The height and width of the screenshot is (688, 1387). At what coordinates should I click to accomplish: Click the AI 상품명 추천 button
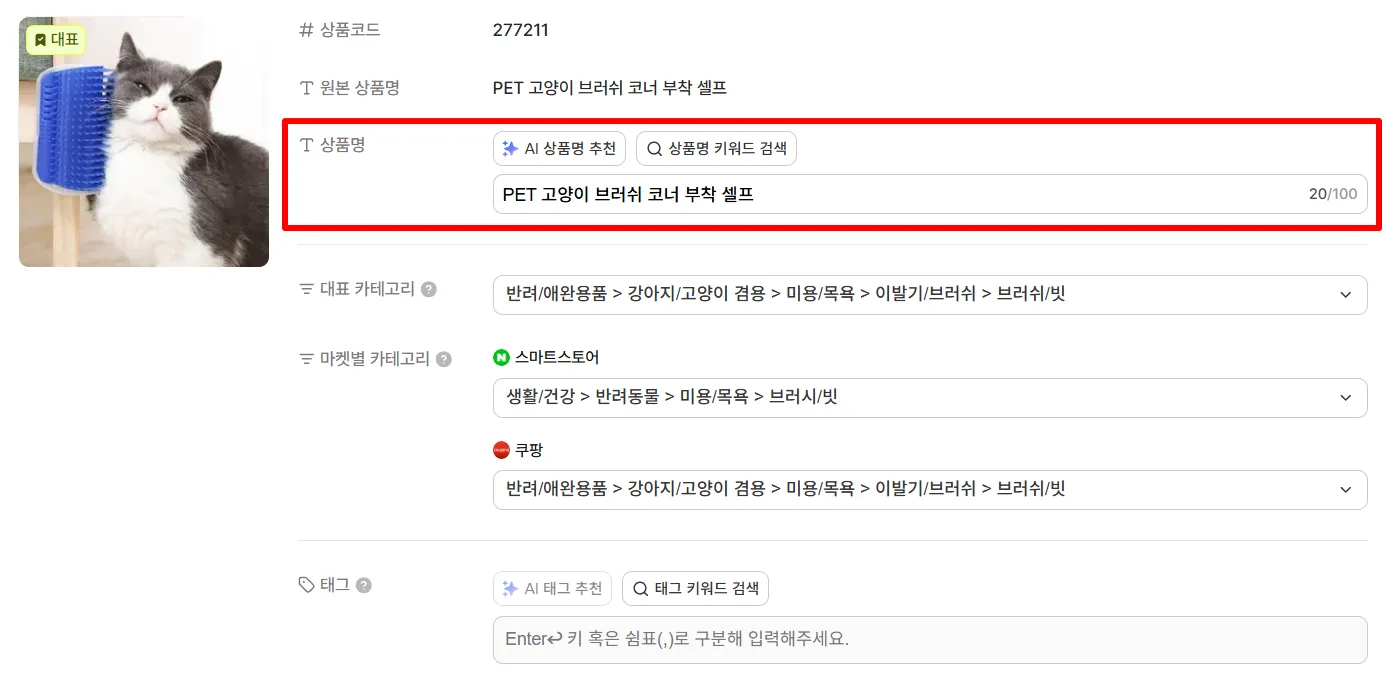(x=559, y=149)
